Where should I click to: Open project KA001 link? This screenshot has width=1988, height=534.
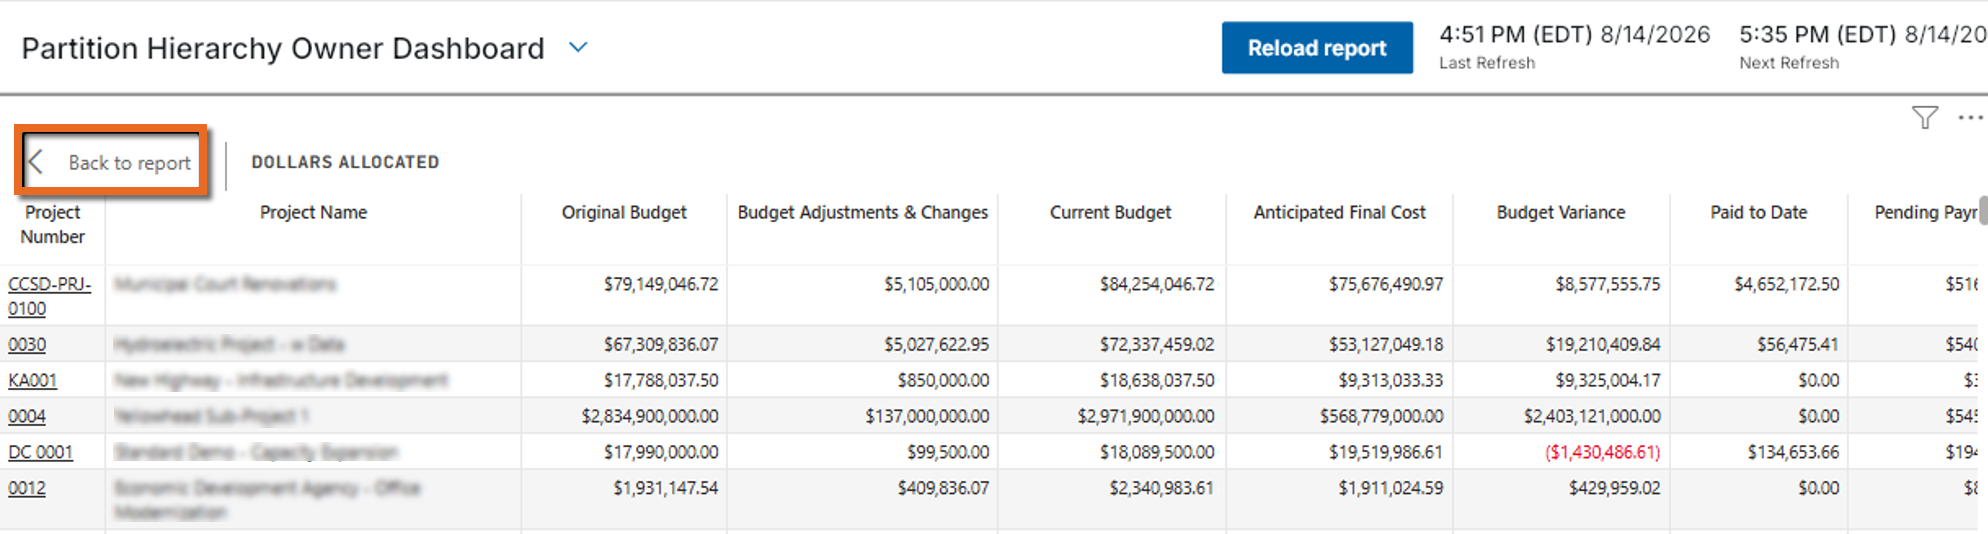click(x=33, y=380)
